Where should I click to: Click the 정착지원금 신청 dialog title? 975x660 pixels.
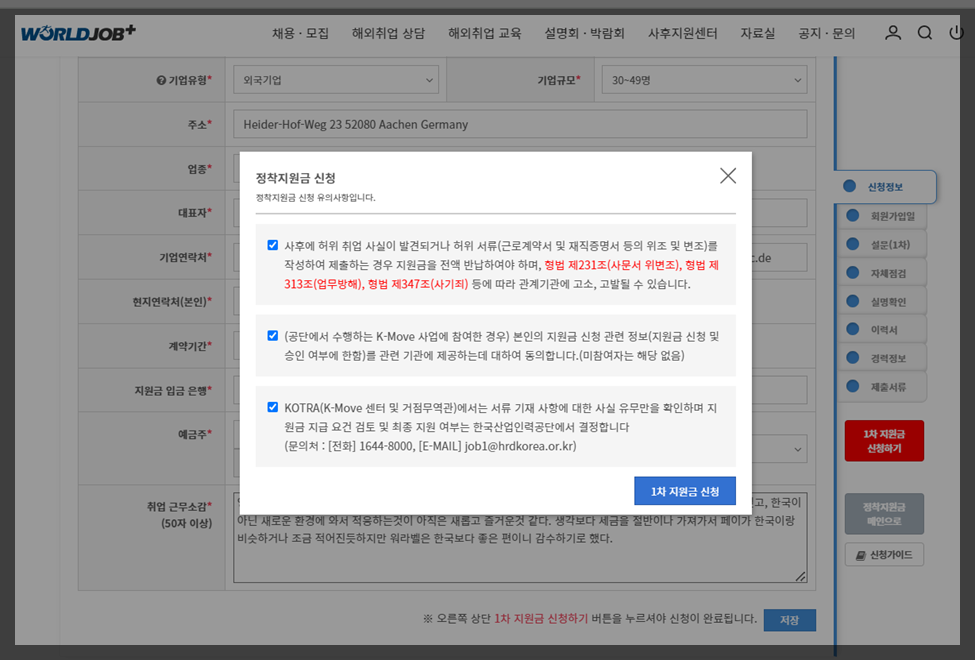coord(295,179)
